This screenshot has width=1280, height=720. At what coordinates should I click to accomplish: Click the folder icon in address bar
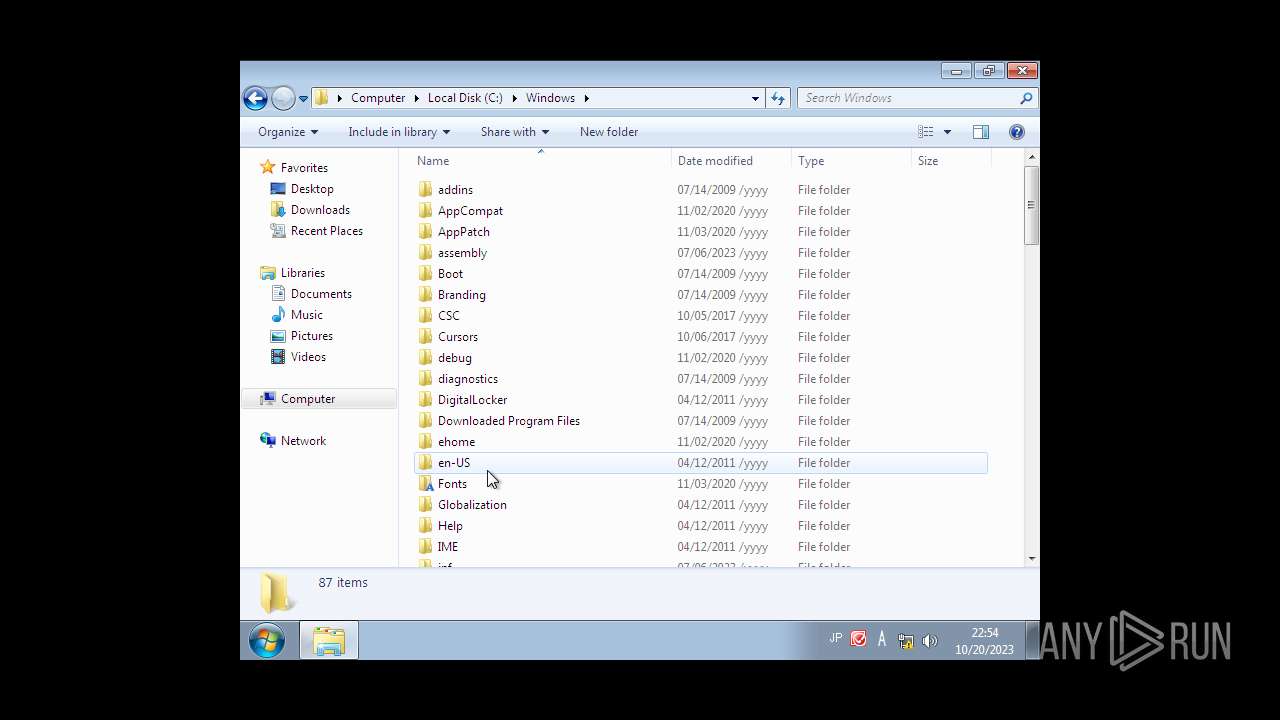click(321, 98)
